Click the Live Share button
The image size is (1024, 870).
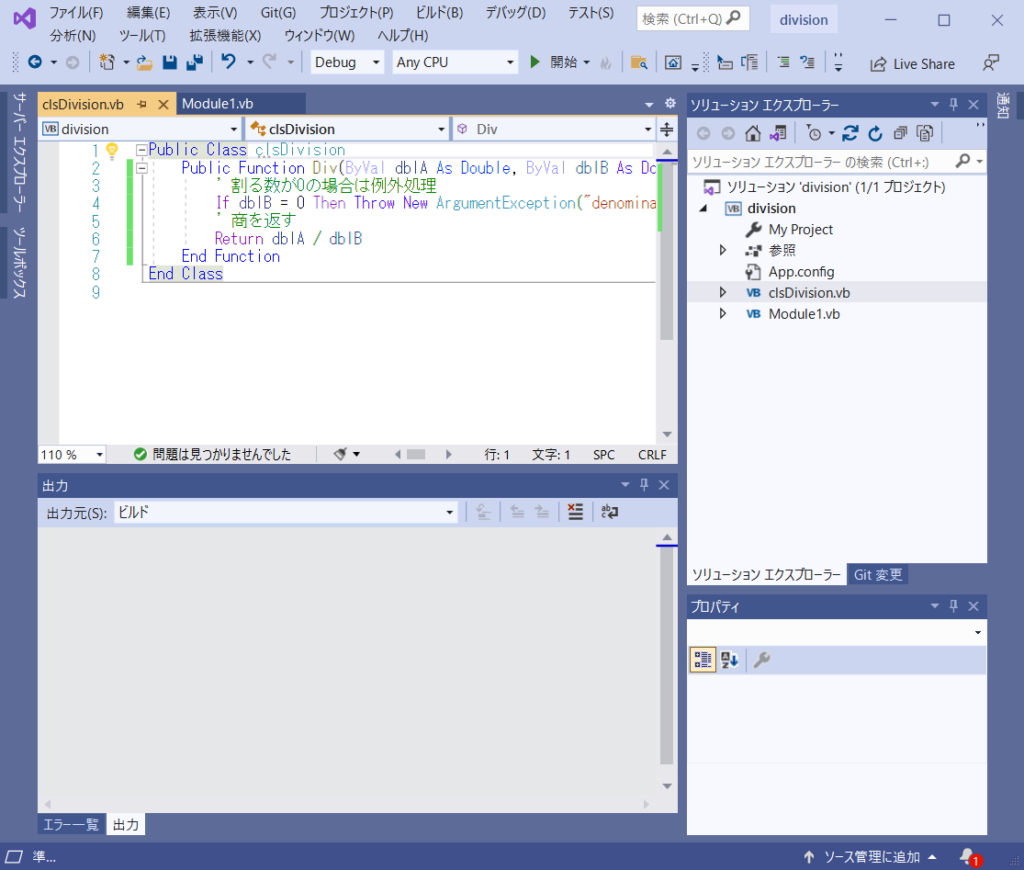tap(912, 63)
